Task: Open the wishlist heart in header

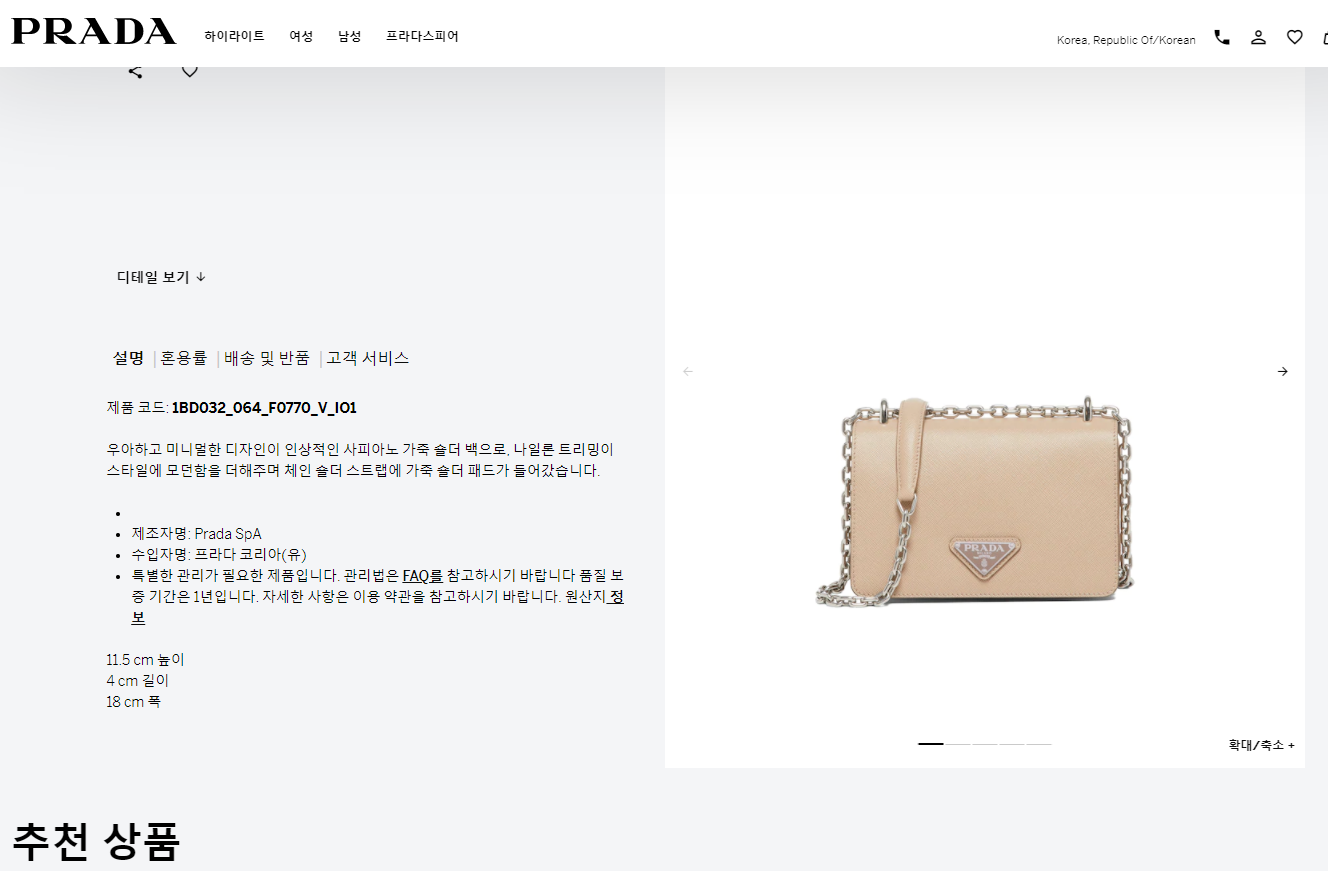Action: 1295,37
